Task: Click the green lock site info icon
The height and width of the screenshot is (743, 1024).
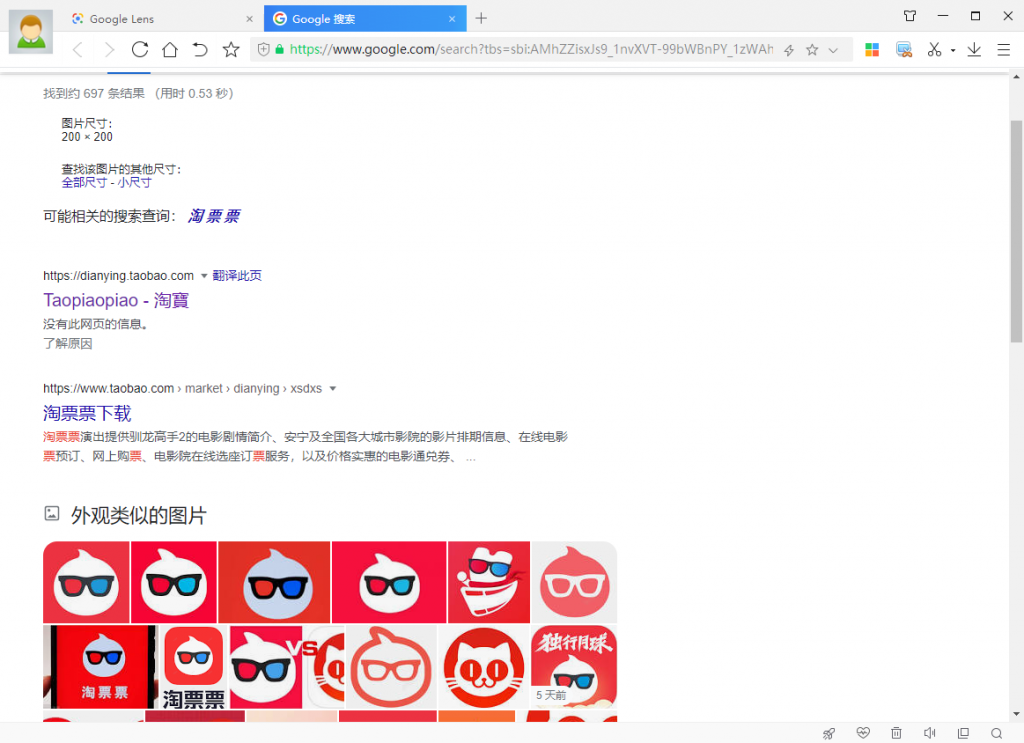Action: tap(280, 50)
